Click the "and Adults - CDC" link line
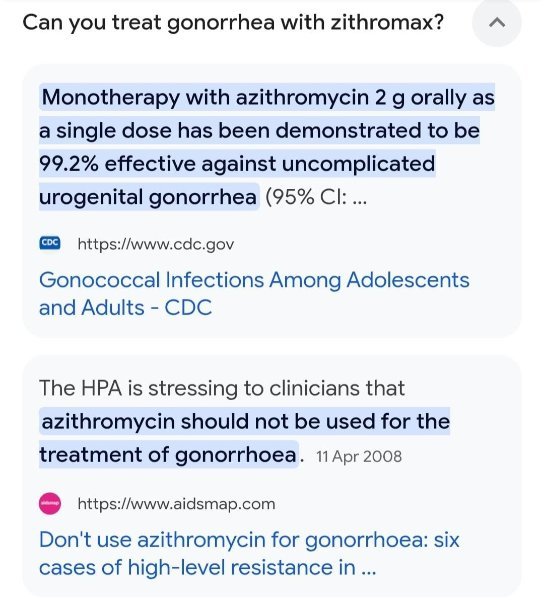The width and height of the screenshot is (544, 600). 125,308
